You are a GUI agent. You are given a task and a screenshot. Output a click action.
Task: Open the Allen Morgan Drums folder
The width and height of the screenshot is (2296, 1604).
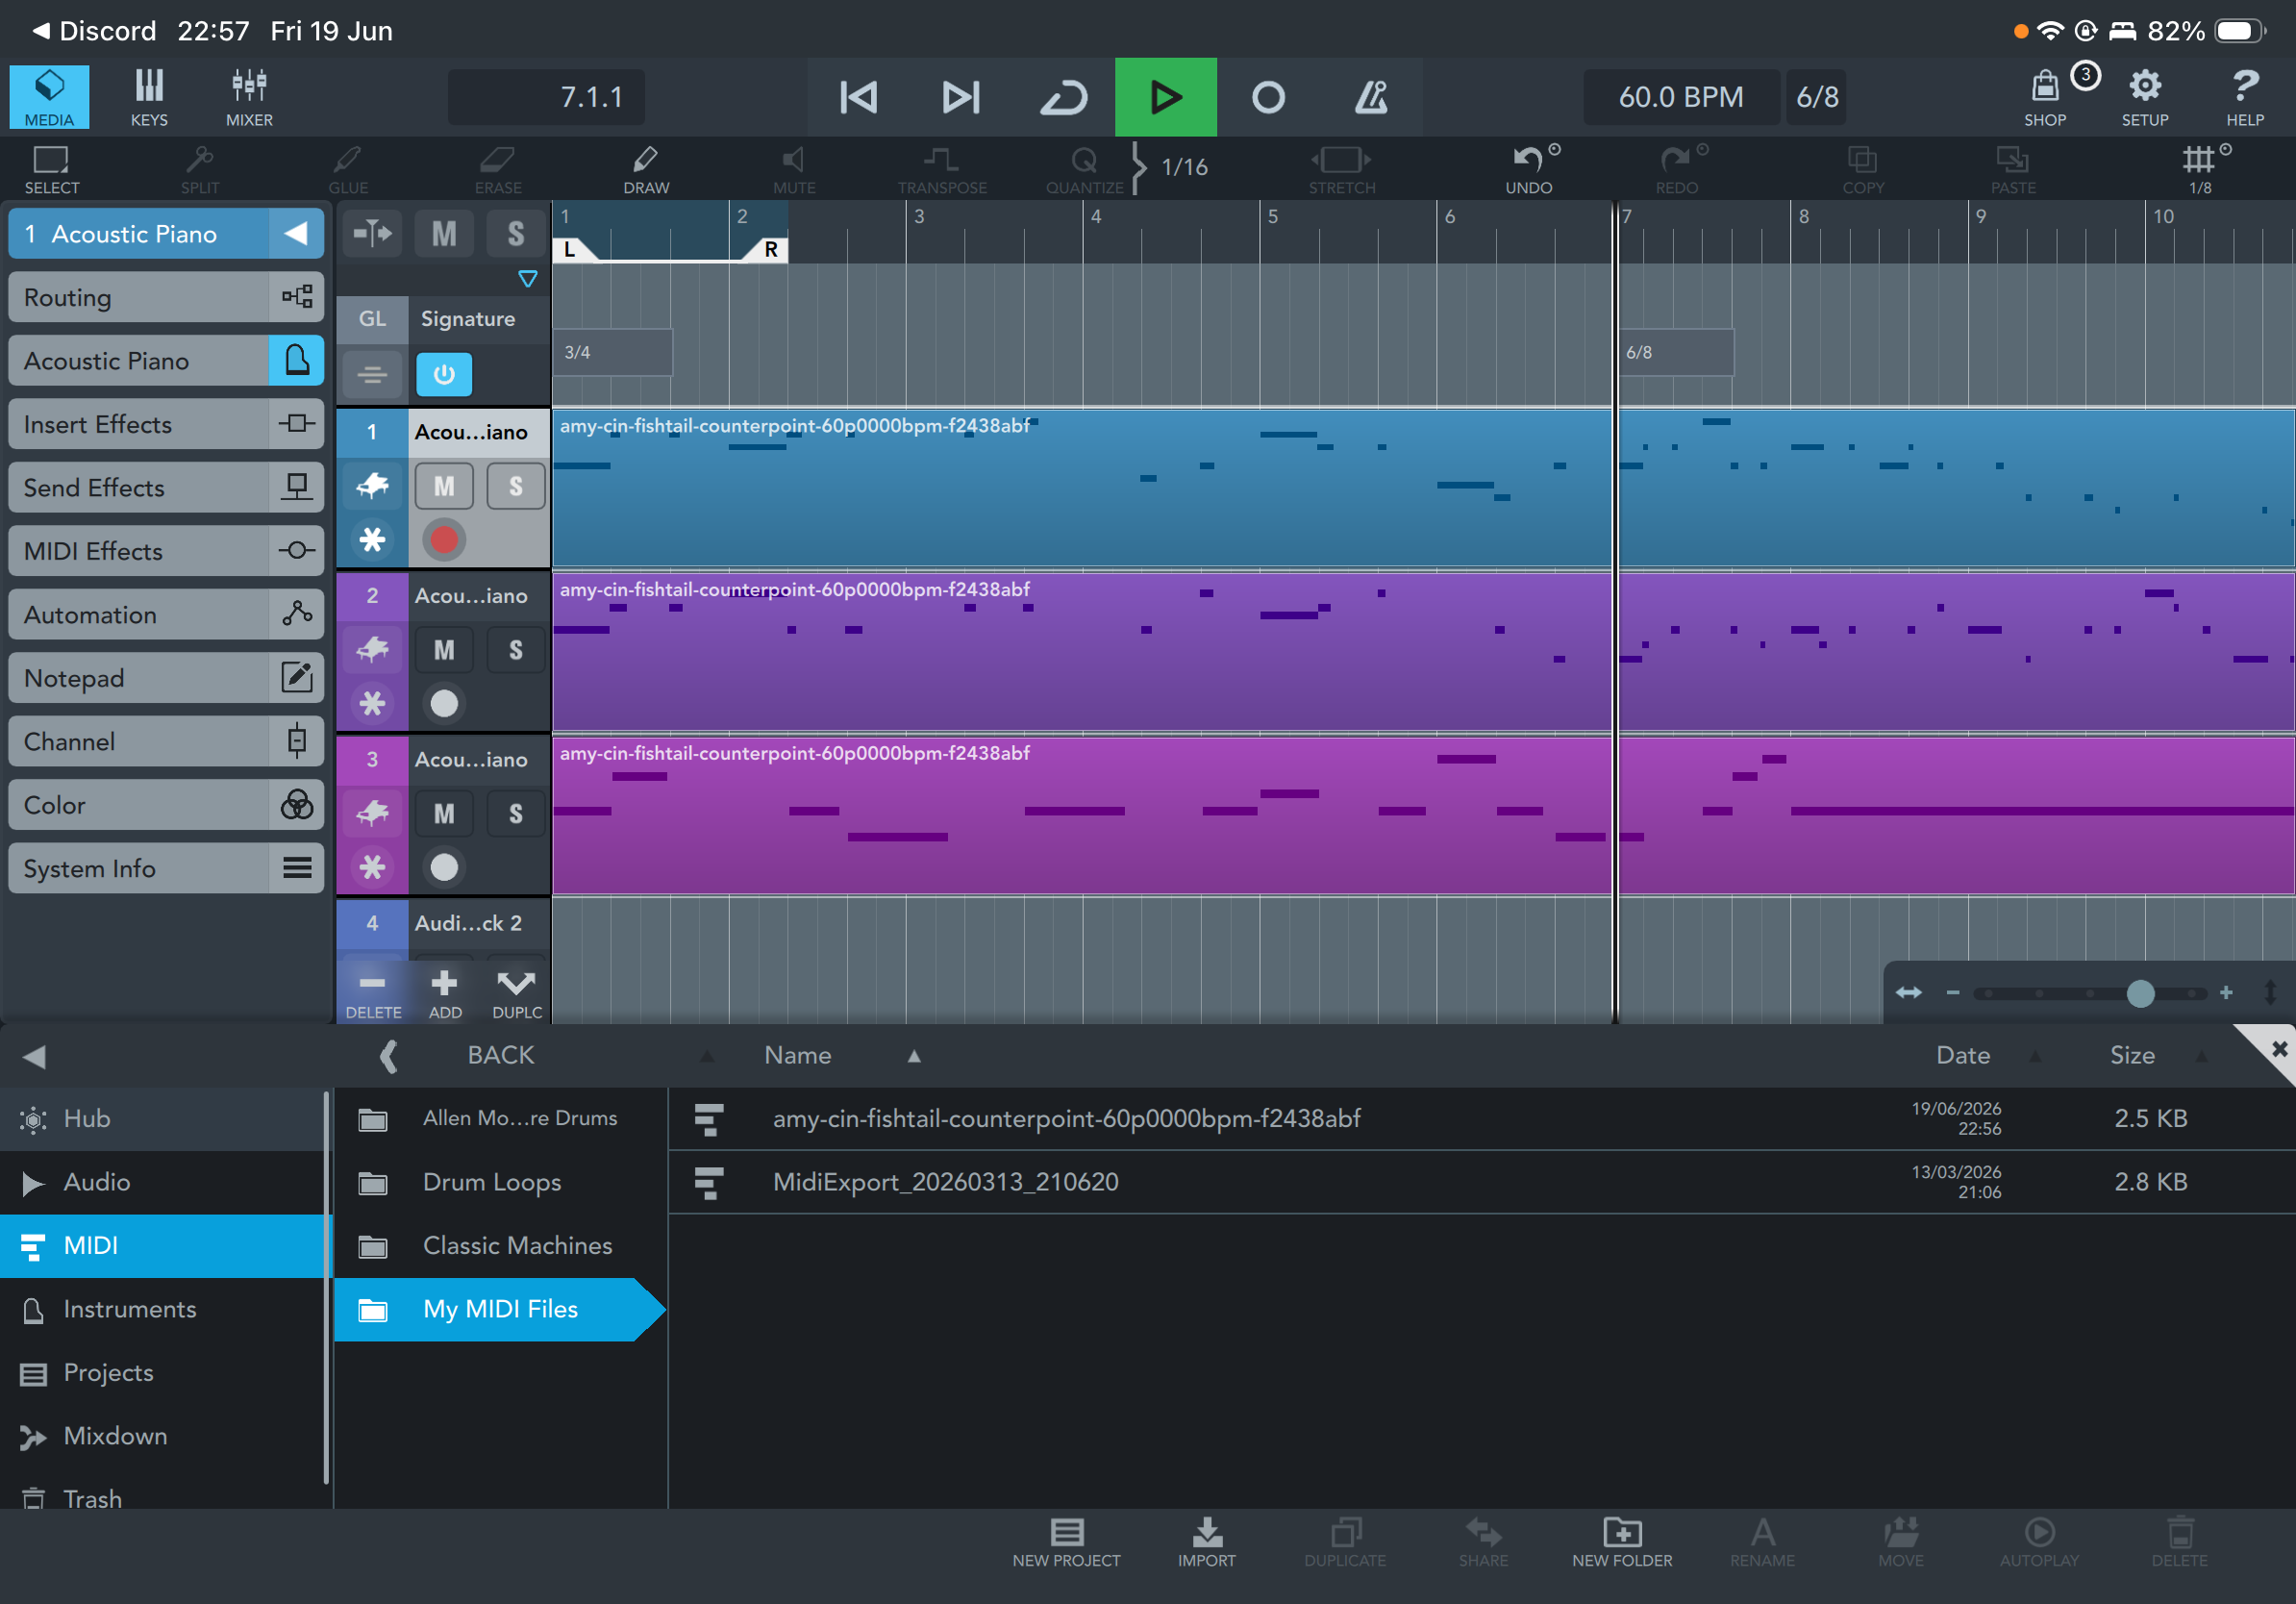[500, 1118]
